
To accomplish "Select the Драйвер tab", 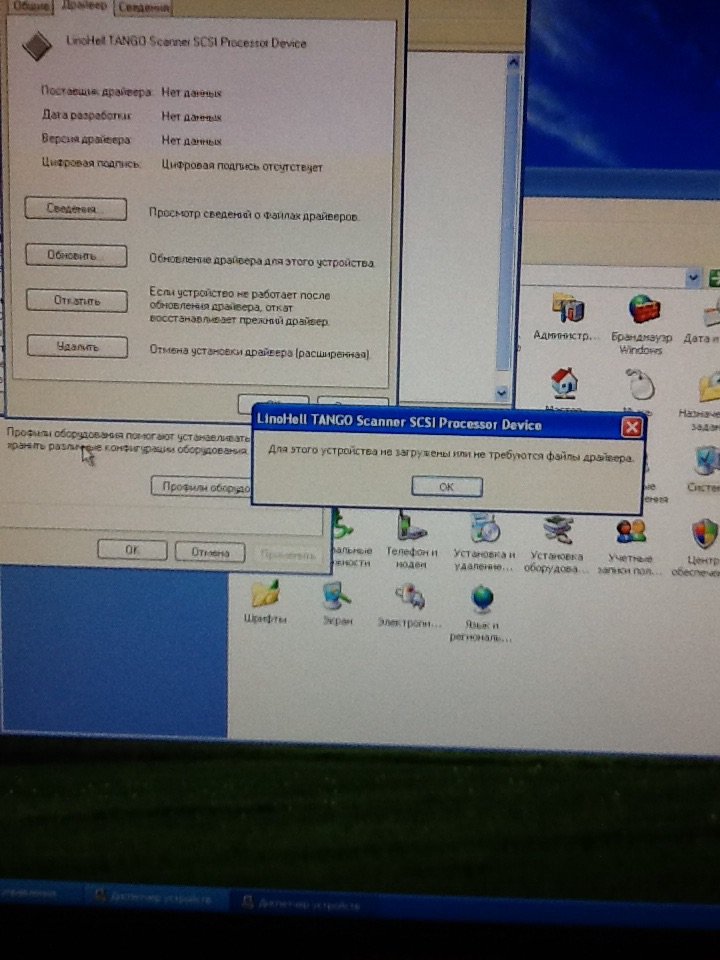I will click(x=84, y=6).
